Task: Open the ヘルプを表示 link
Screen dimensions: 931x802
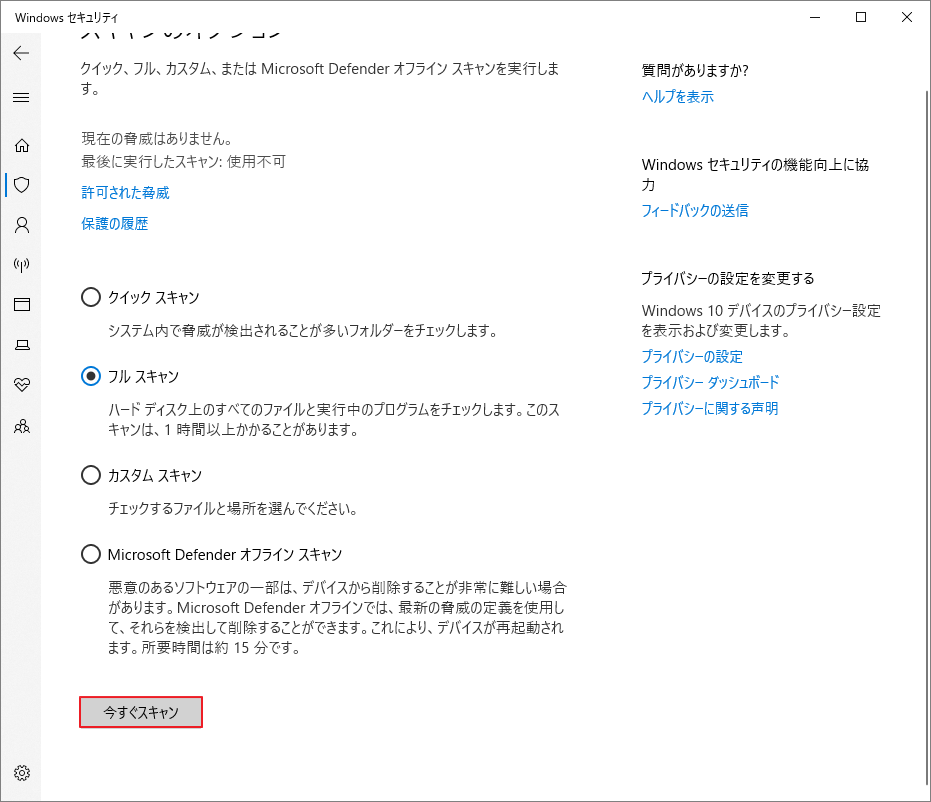Action: click(677, 97)
